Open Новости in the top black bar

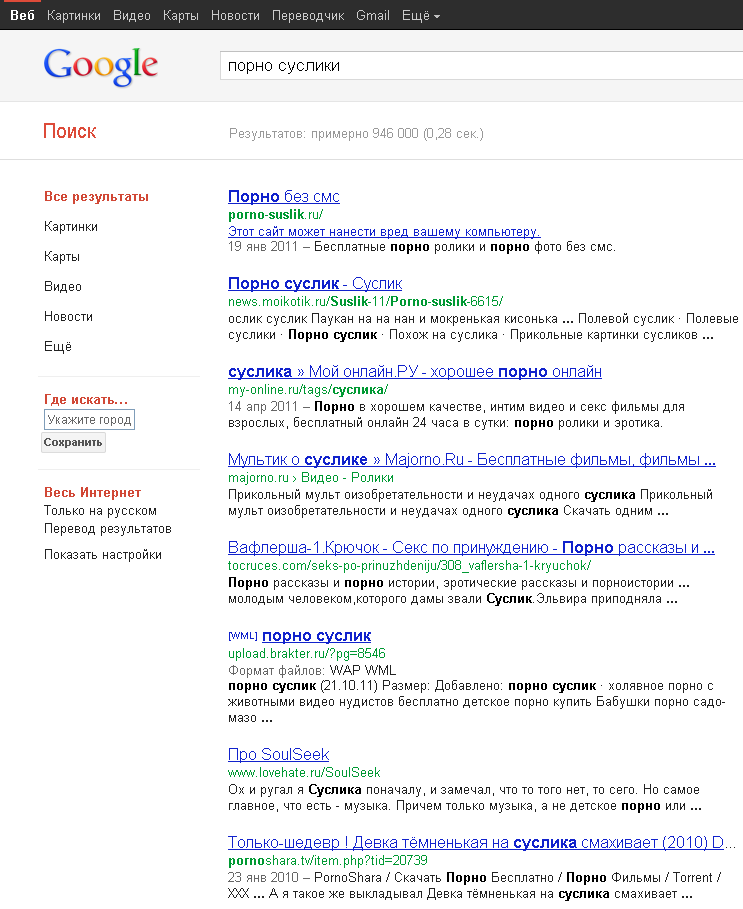coord(235,16)
